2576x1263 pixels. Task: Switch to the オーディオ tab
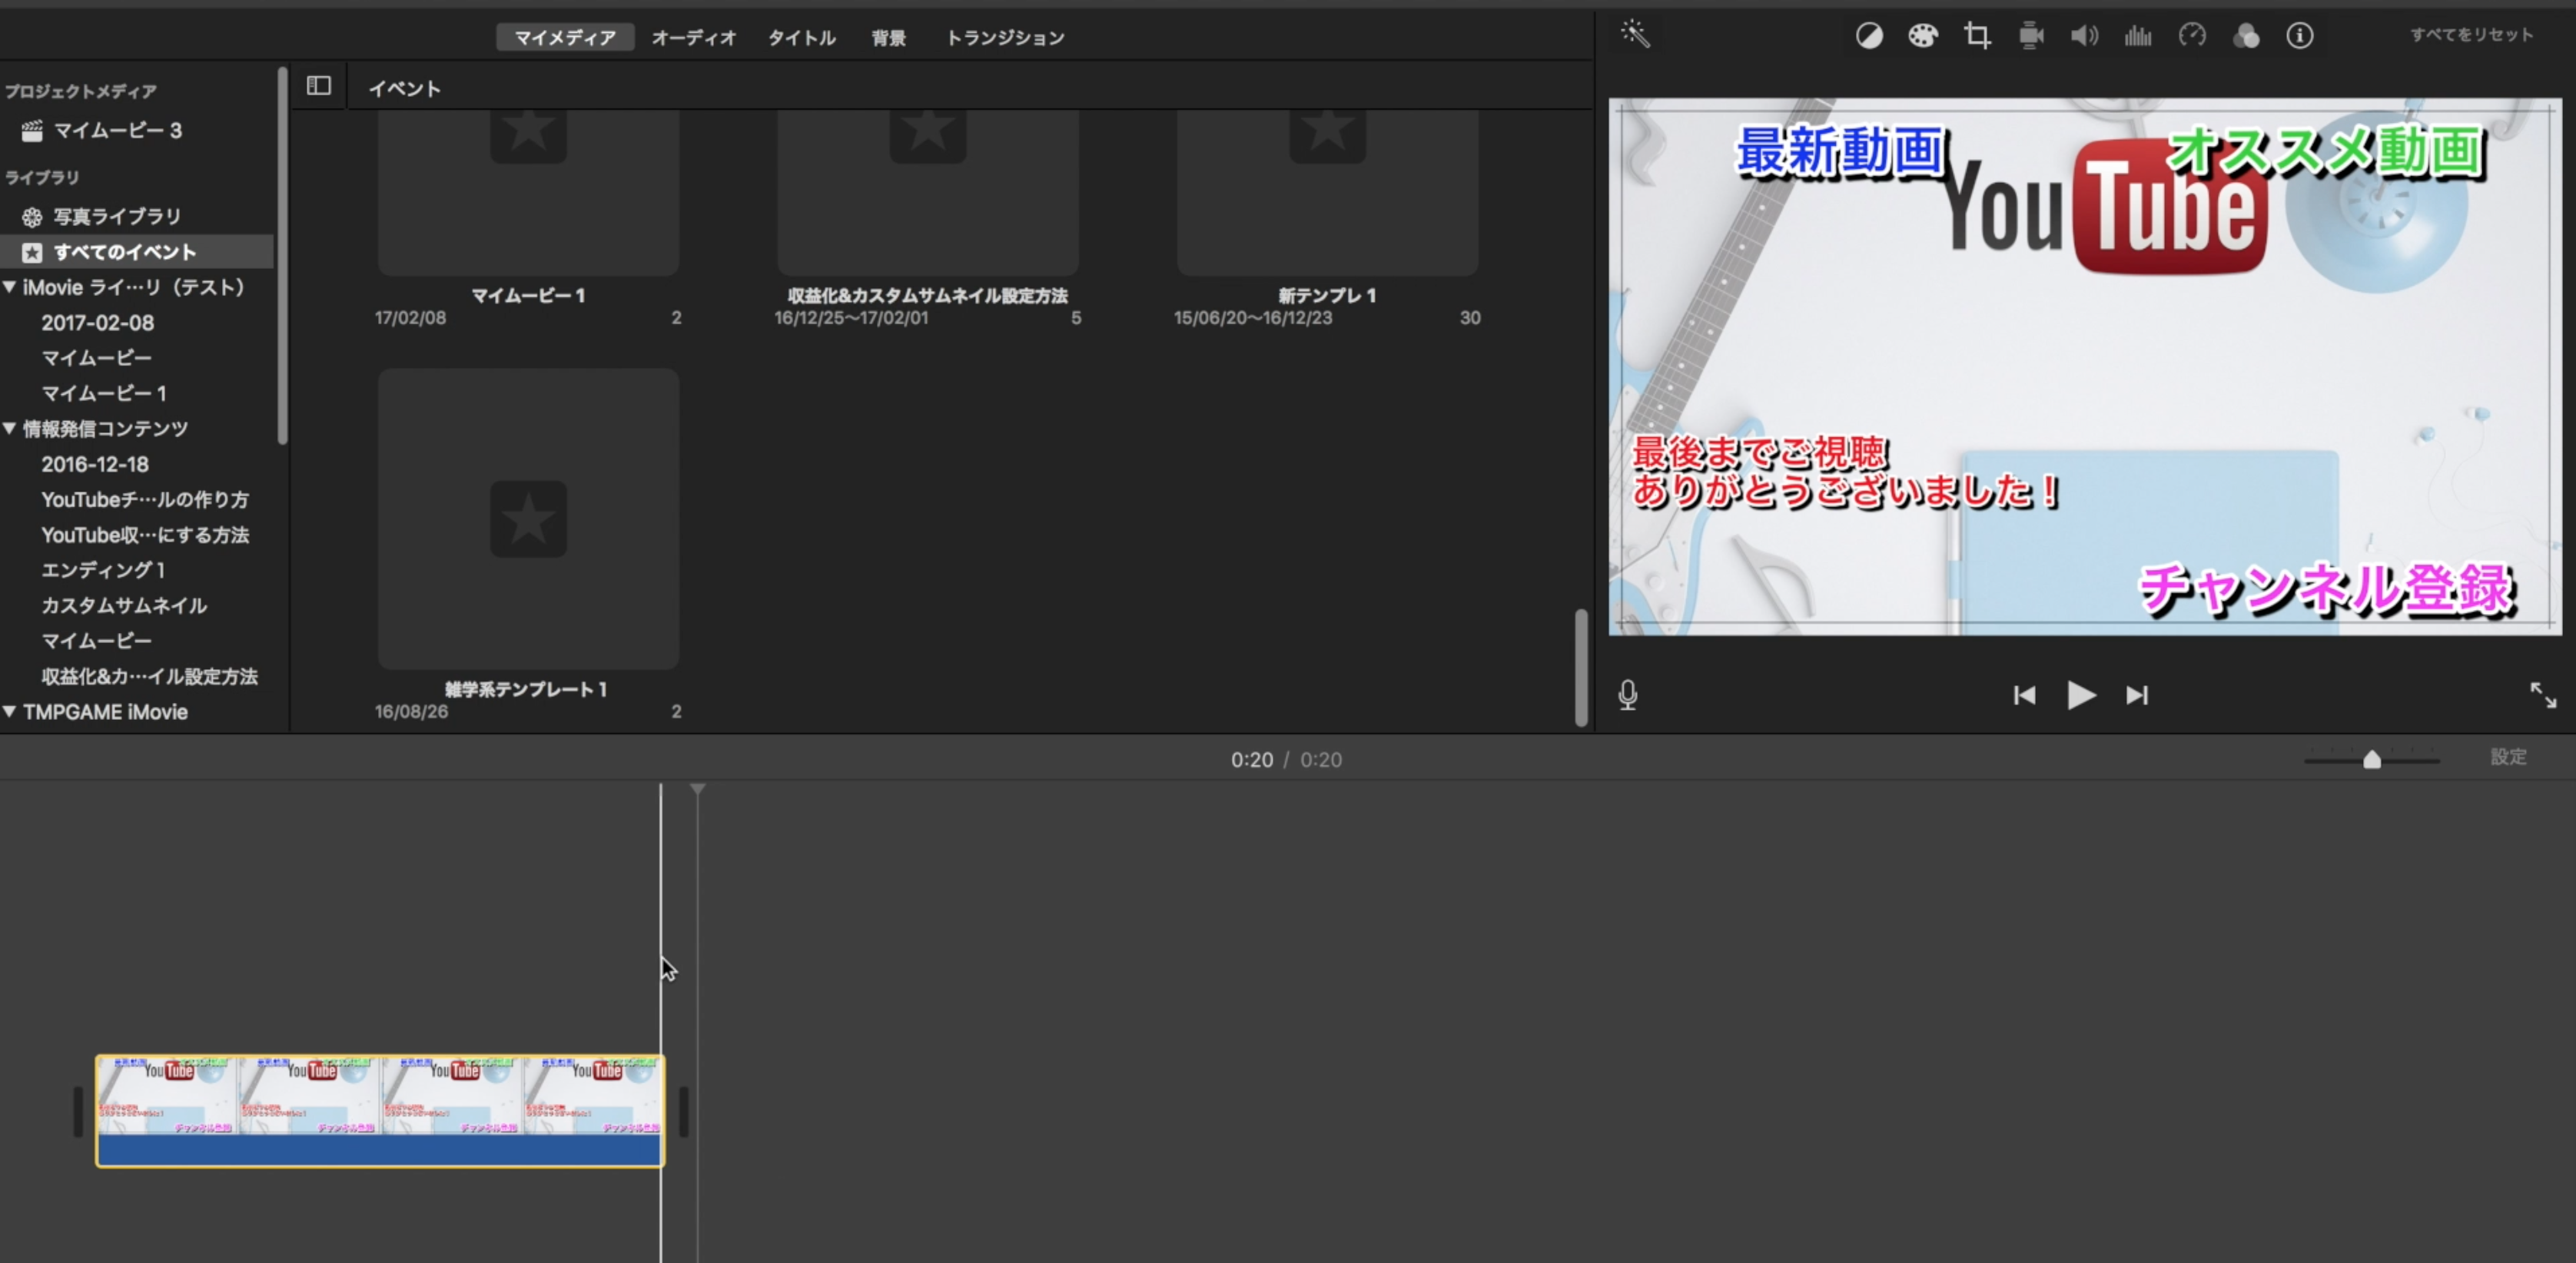tap(694, 37)
